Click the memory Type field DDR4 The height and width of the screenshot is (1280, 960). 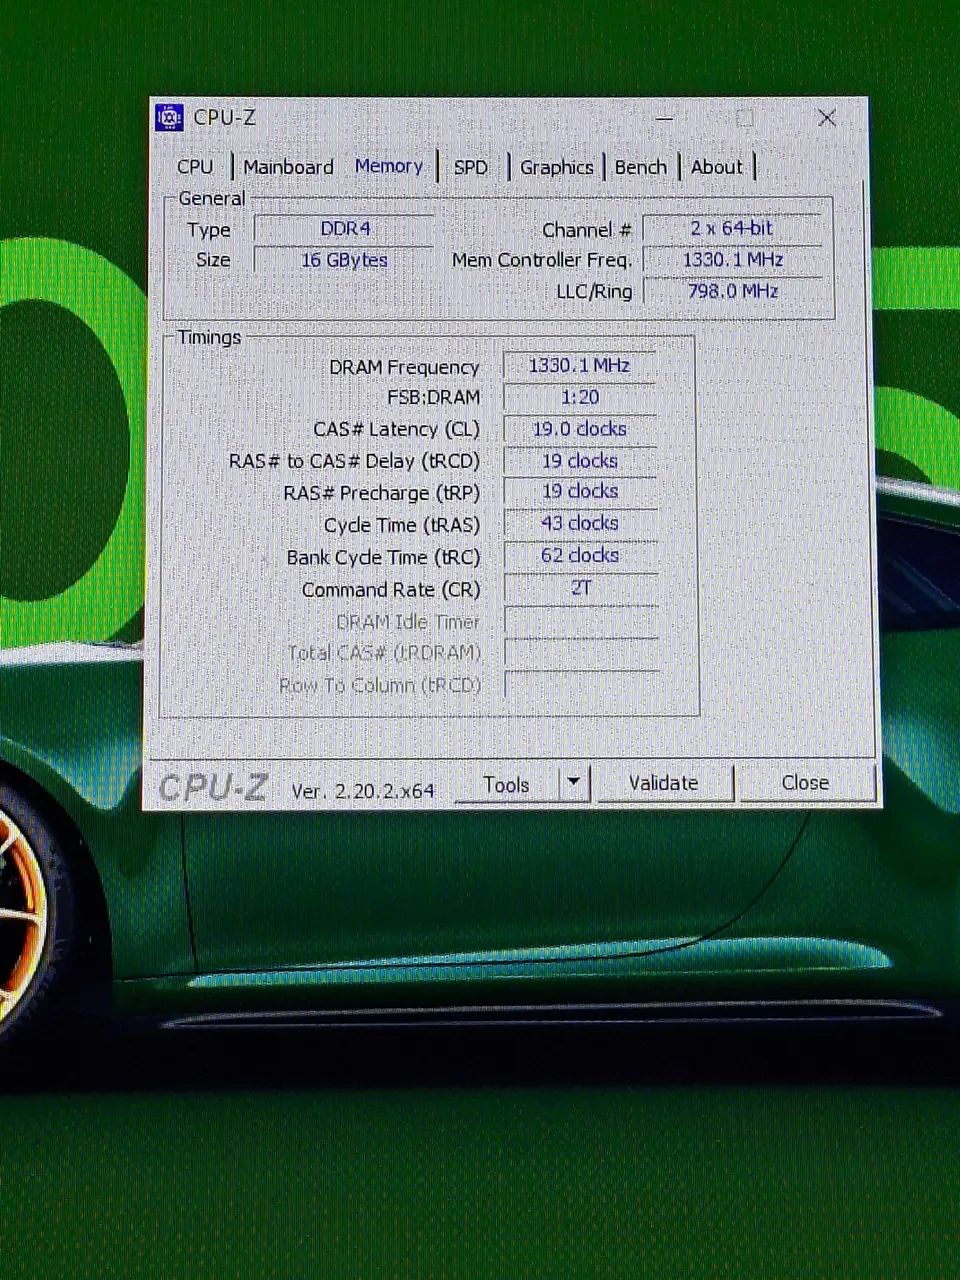(x=345, y=229)
